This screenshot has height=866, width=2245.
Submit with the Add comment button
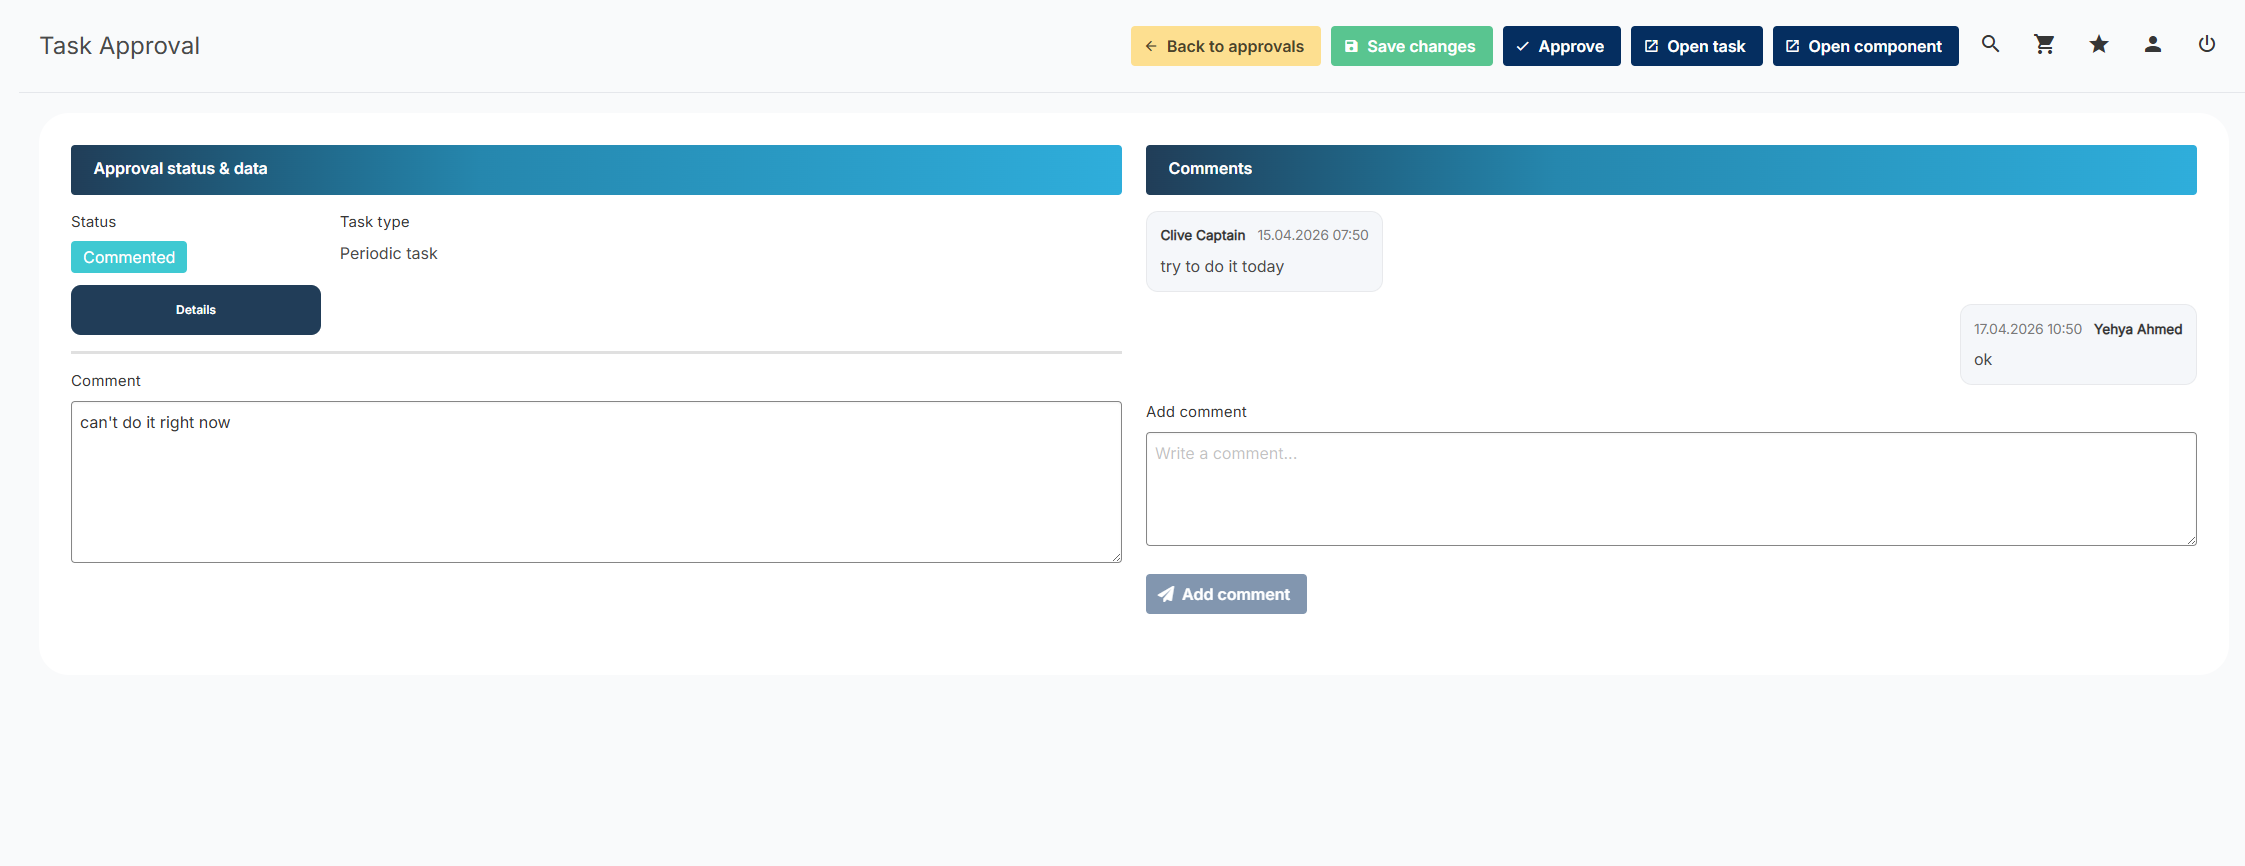pos(1225,594)
